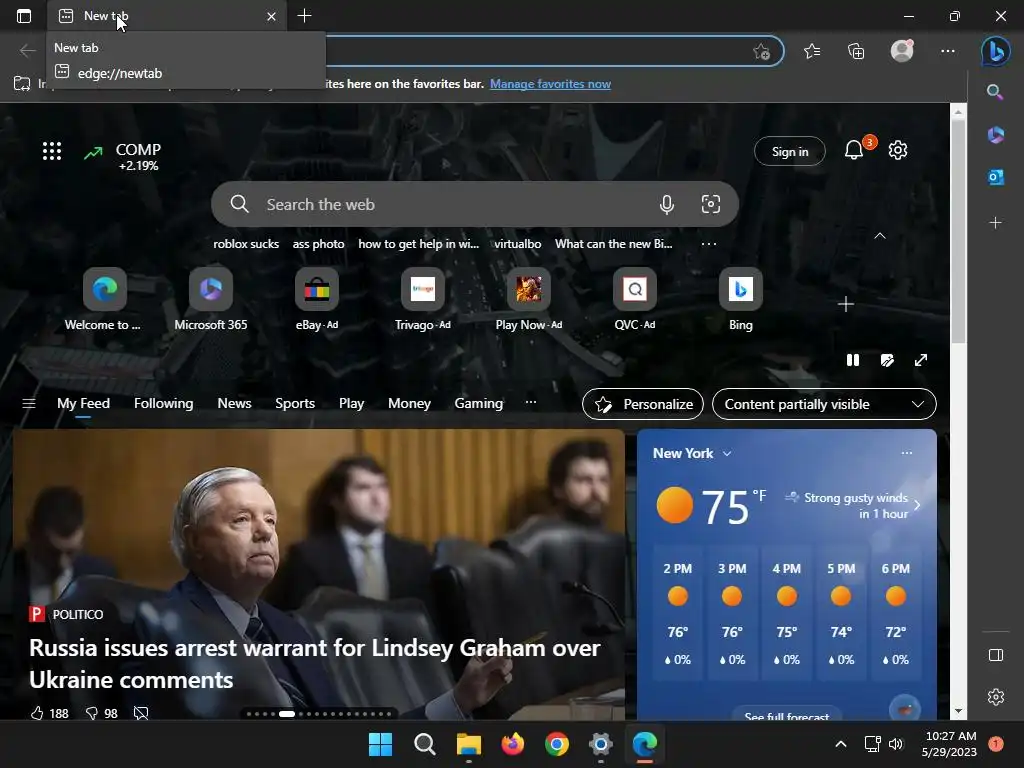Screen dimensions: 1024x768
Task: Open notifications bell with 3 badge
Action: (854, 150)
